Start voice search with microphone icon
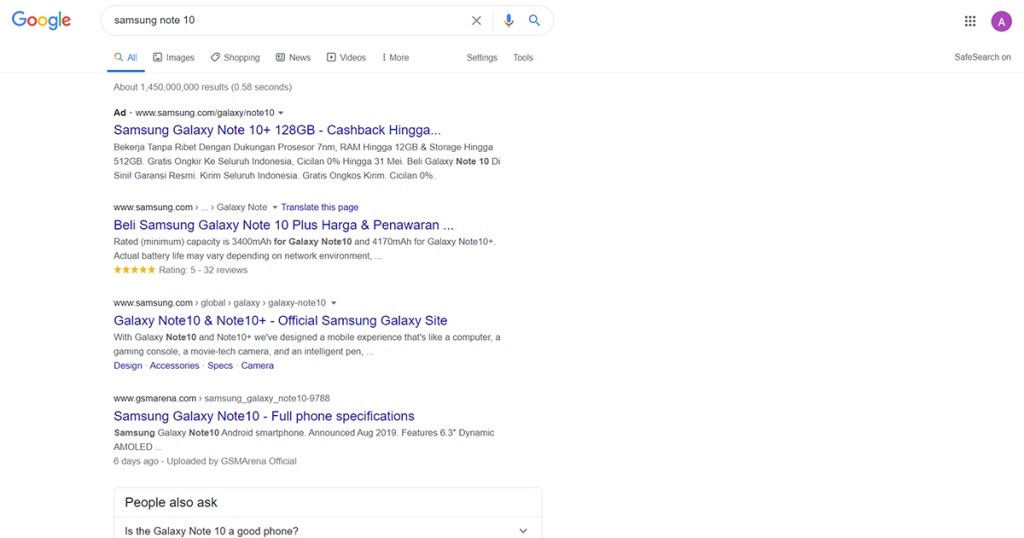The image size is (1024, 538). point(509,21)
